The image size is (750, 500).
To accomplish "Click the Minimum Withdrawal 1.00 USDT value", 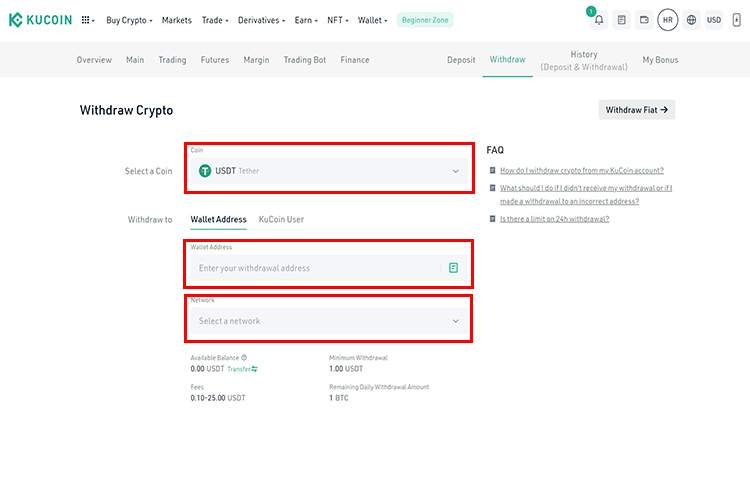I will click(x=346, y=369).
